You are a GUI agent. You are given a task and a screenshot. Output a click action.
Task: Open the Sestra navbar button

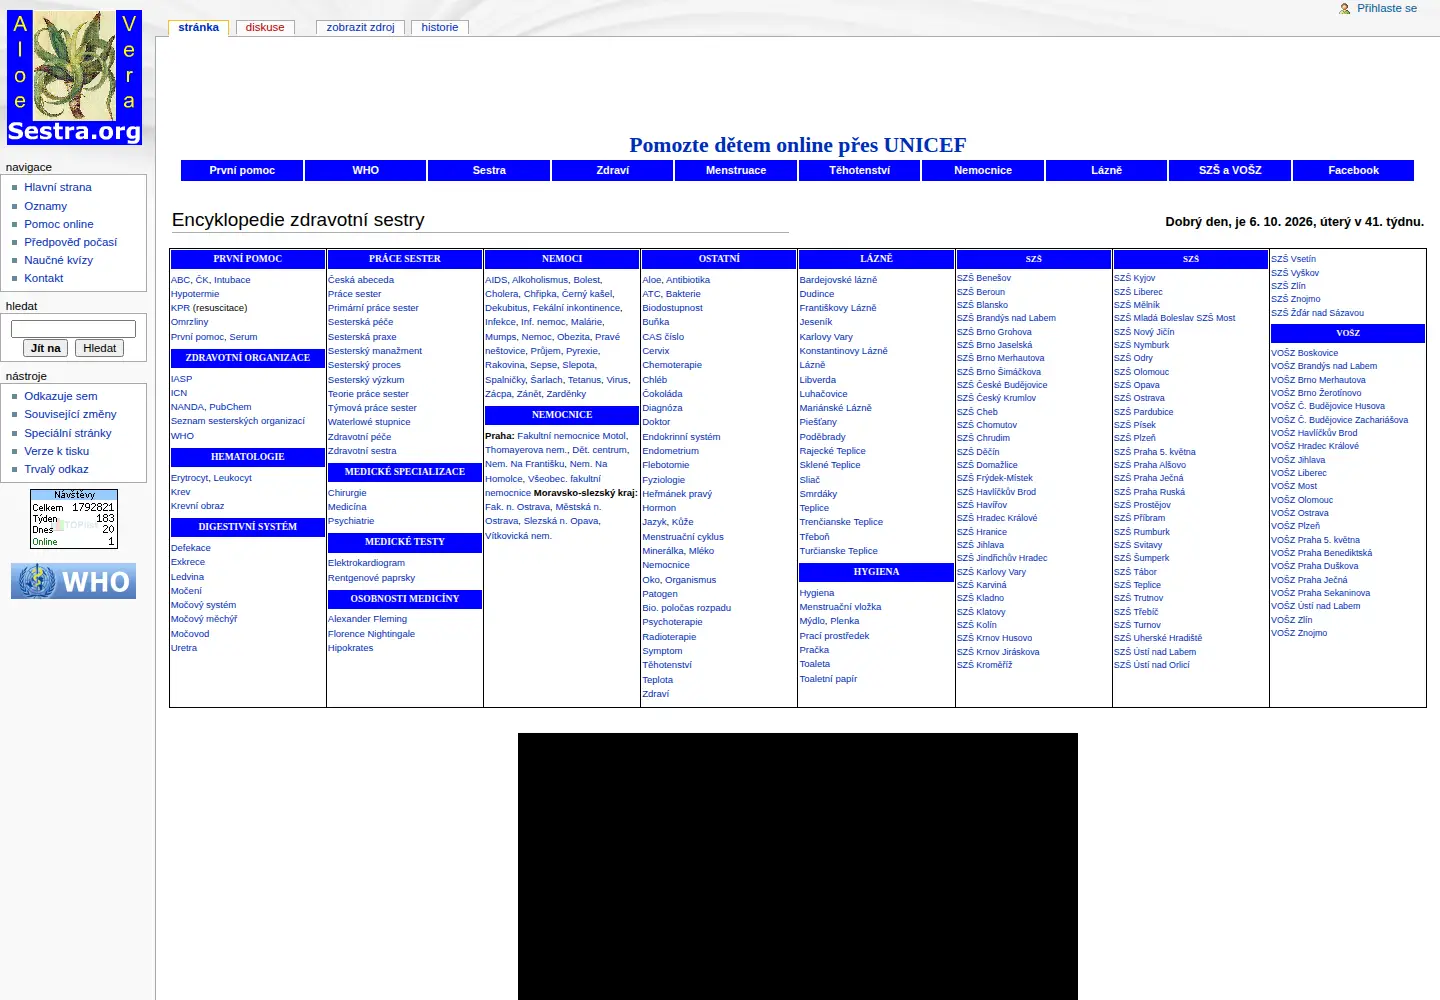point(489,170)
